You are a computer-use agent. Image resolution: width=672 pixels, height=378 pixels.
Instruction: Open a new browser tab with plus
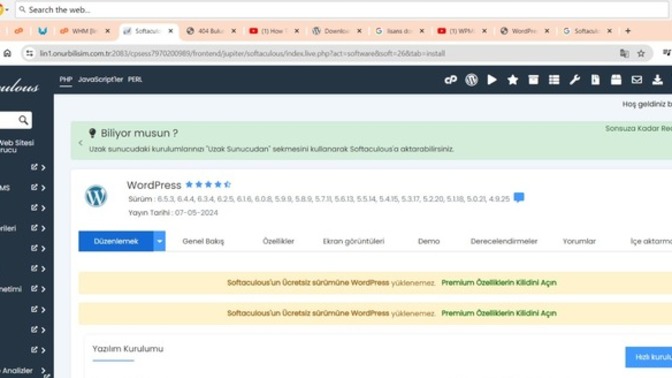pyautogui.click(x=628, y=31)
